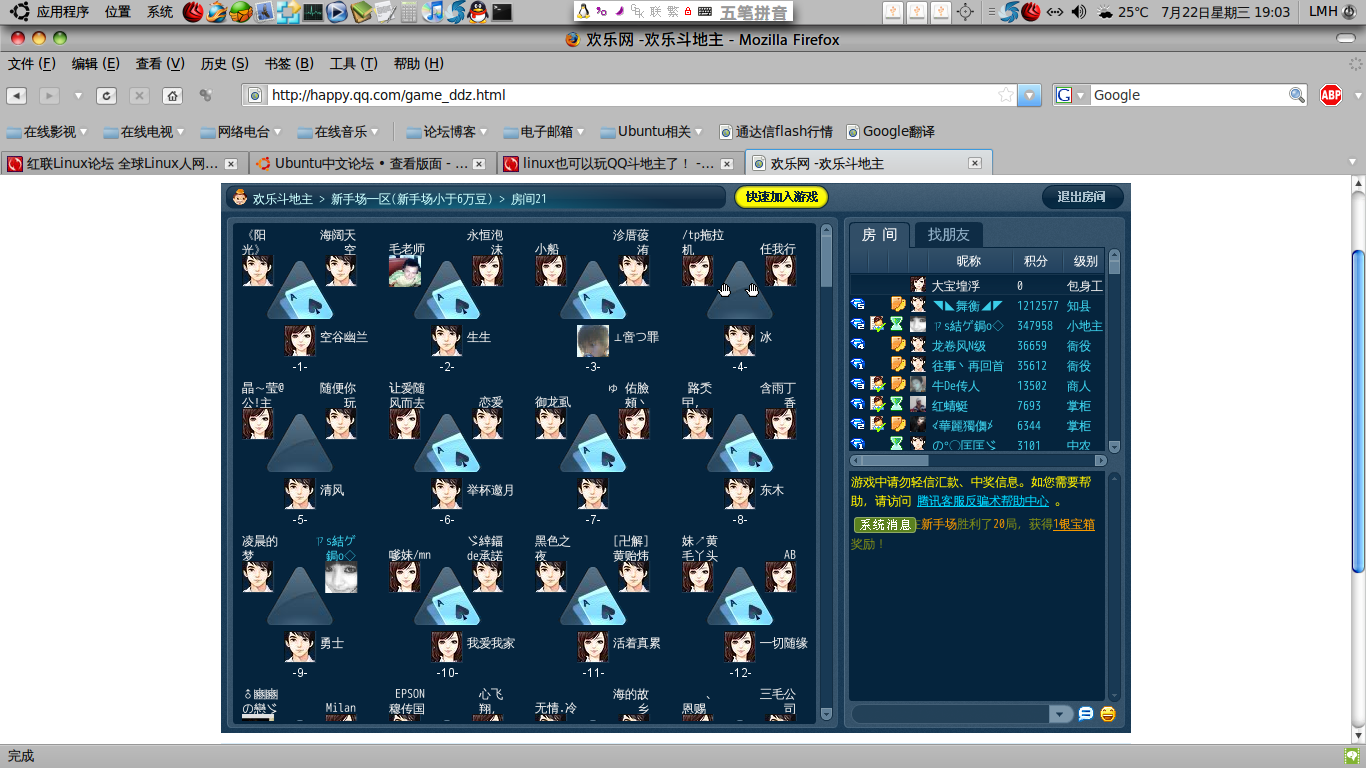This screenshot has width=1366, height=768.
Task: Open the 文件 (F) menu
Action: [32, 63]
